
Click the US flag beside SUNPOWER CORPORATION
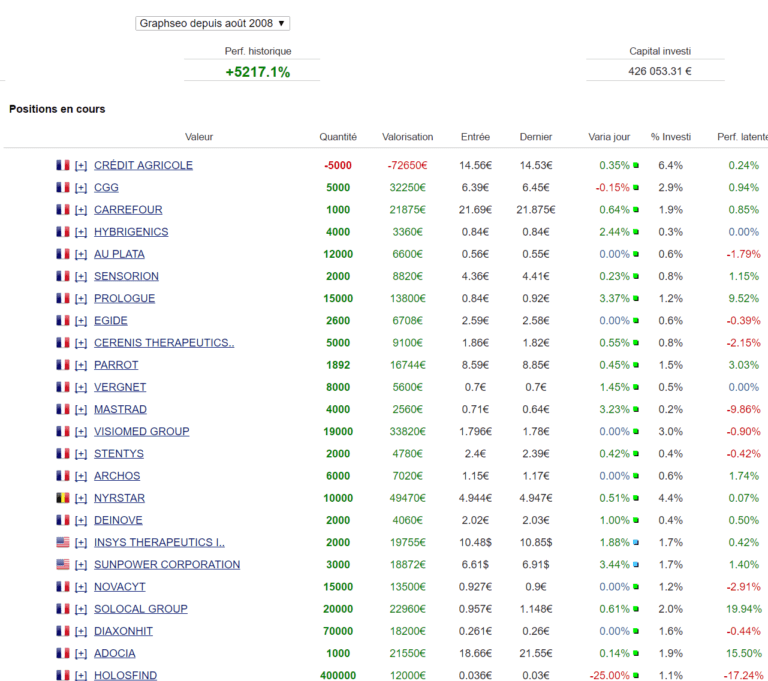(63, 565)
